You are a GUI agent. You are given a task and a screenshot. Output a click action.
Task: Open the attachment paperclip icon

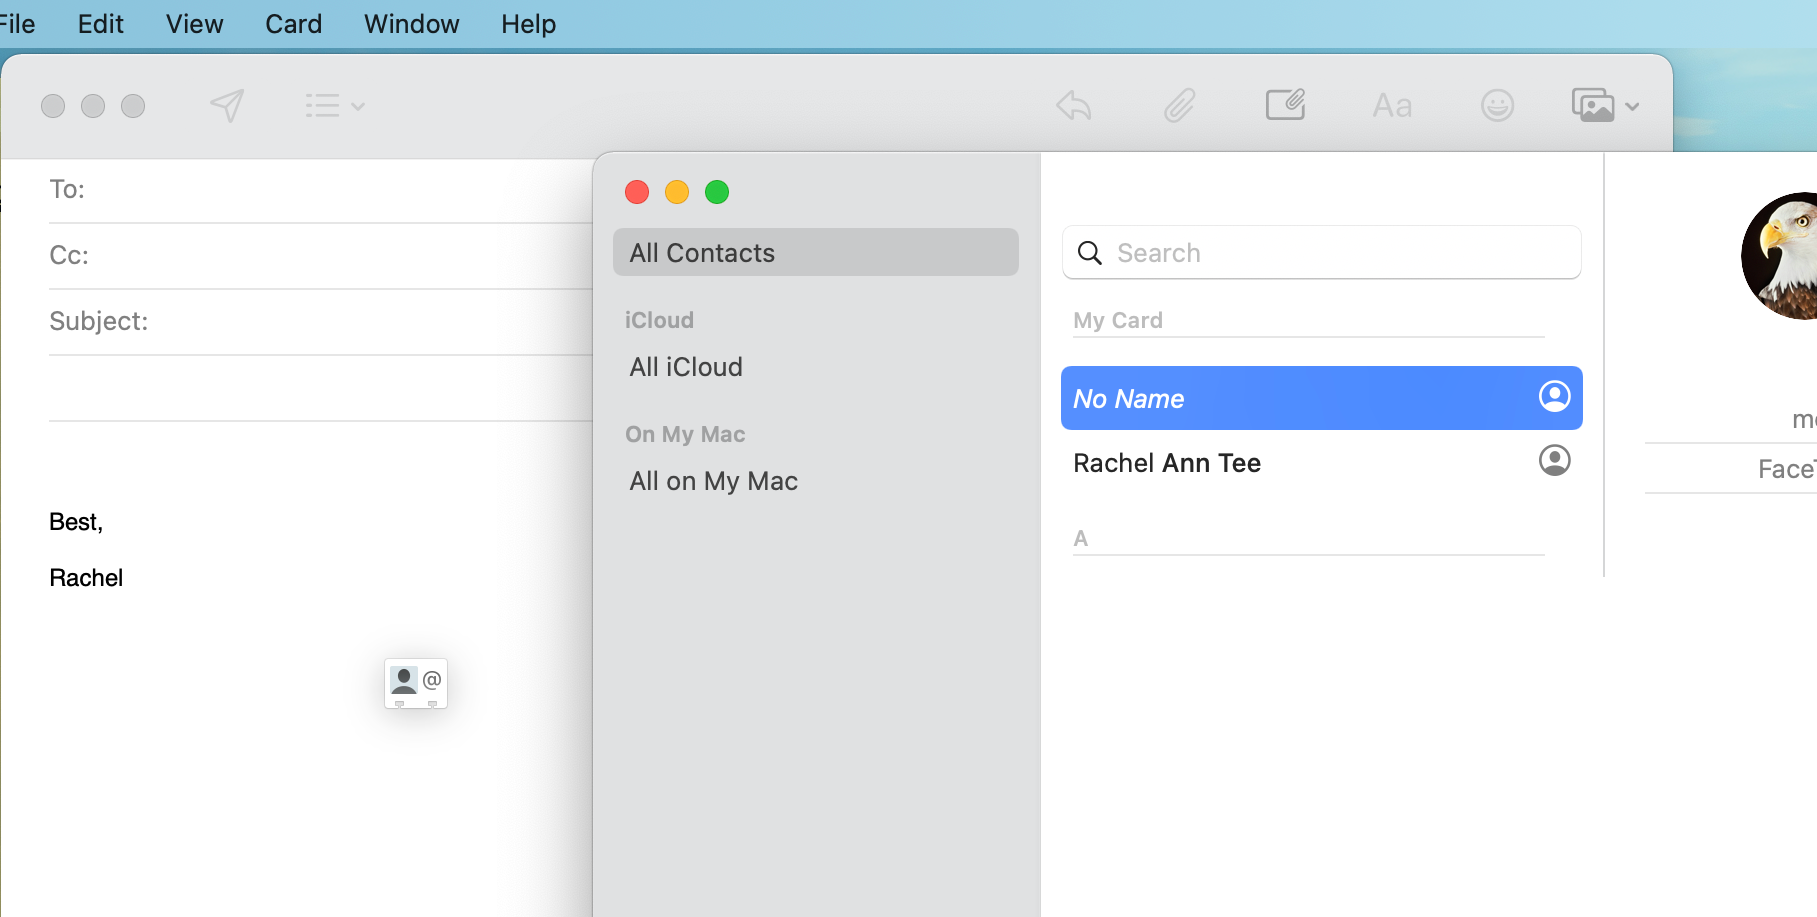coord(1179,105)
